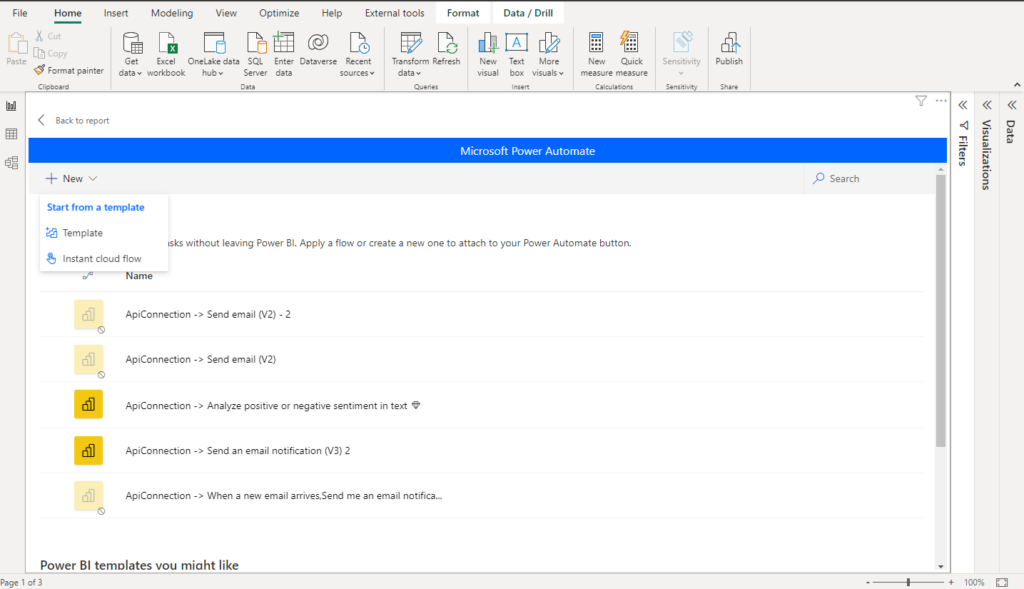Expand the Get data dropdown

tap(132, 72)
